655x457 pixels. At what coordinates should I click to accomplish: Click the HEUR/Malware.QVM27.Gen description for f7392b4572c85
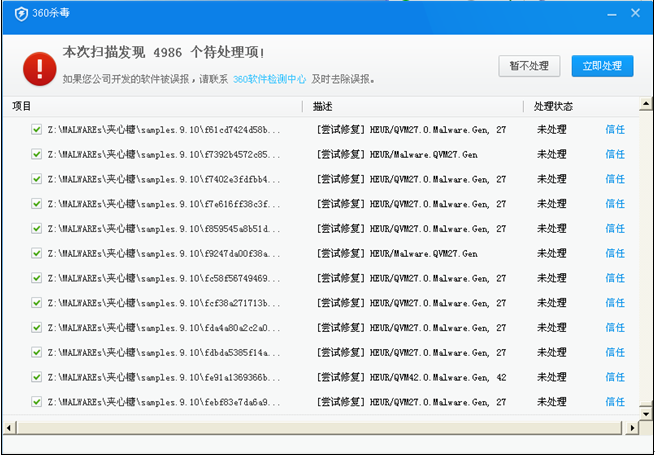click(x=397, y=155)
